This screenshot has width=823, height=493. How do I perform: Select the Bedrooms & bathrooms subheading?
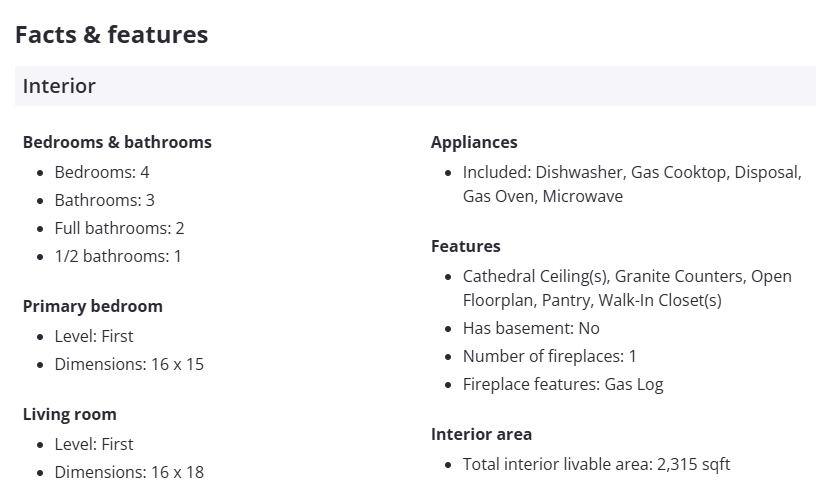[x=117, y=142]
